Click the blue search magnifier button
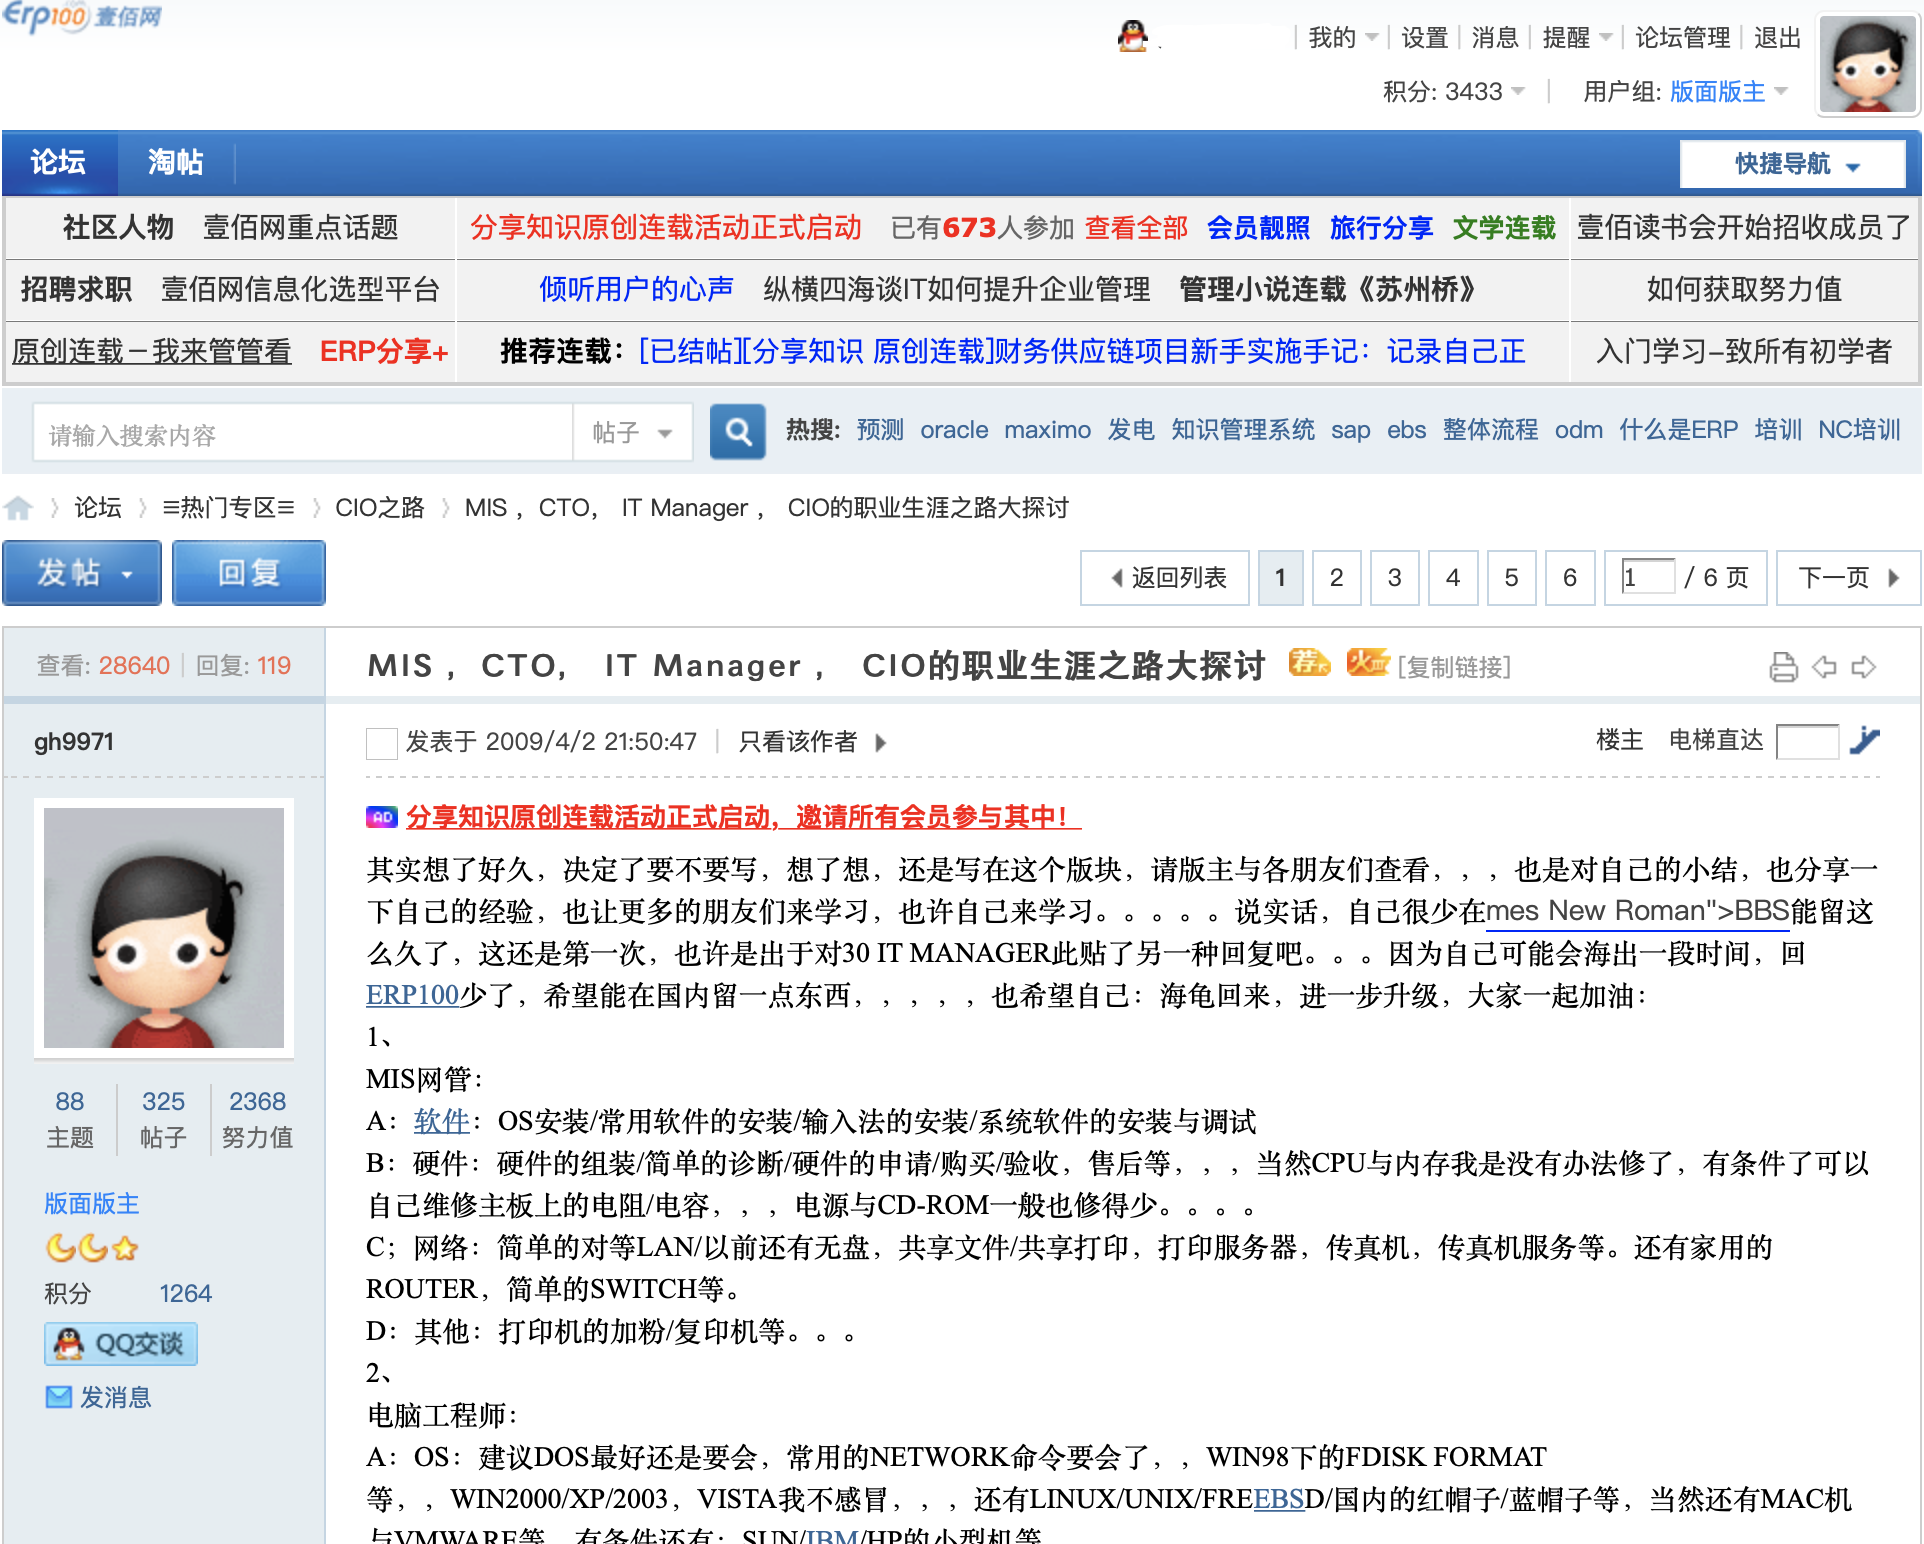The image size is (1924, 1544). coord(738,432)
